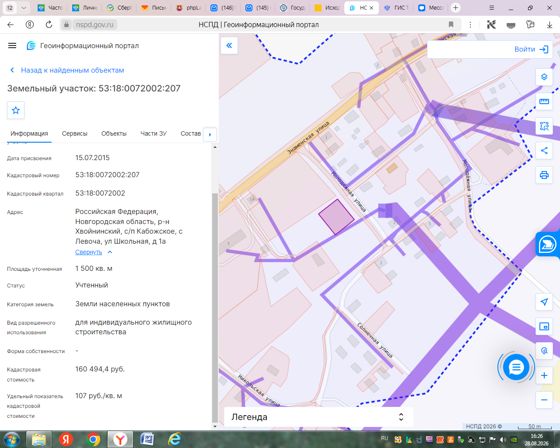Screen dimensions: 560x448
Task: Click the nspd.gov.ru address field
Action: pyautogui.click(x=95, y=25)
